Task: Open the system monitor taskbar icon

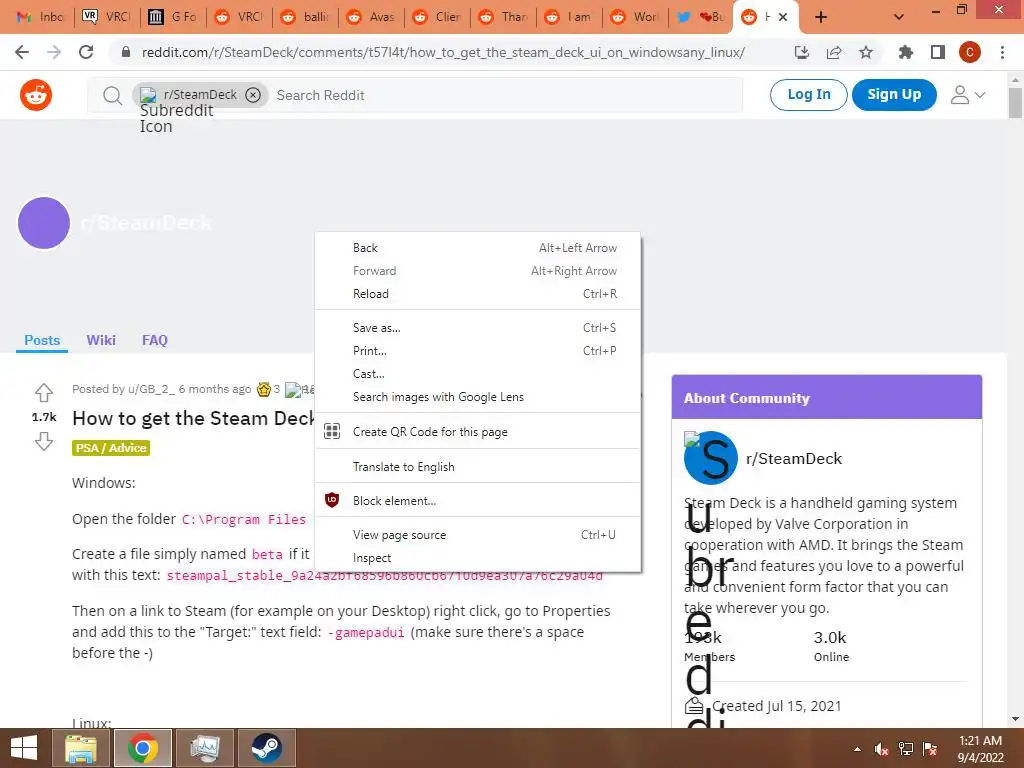Action: (205, 748)
